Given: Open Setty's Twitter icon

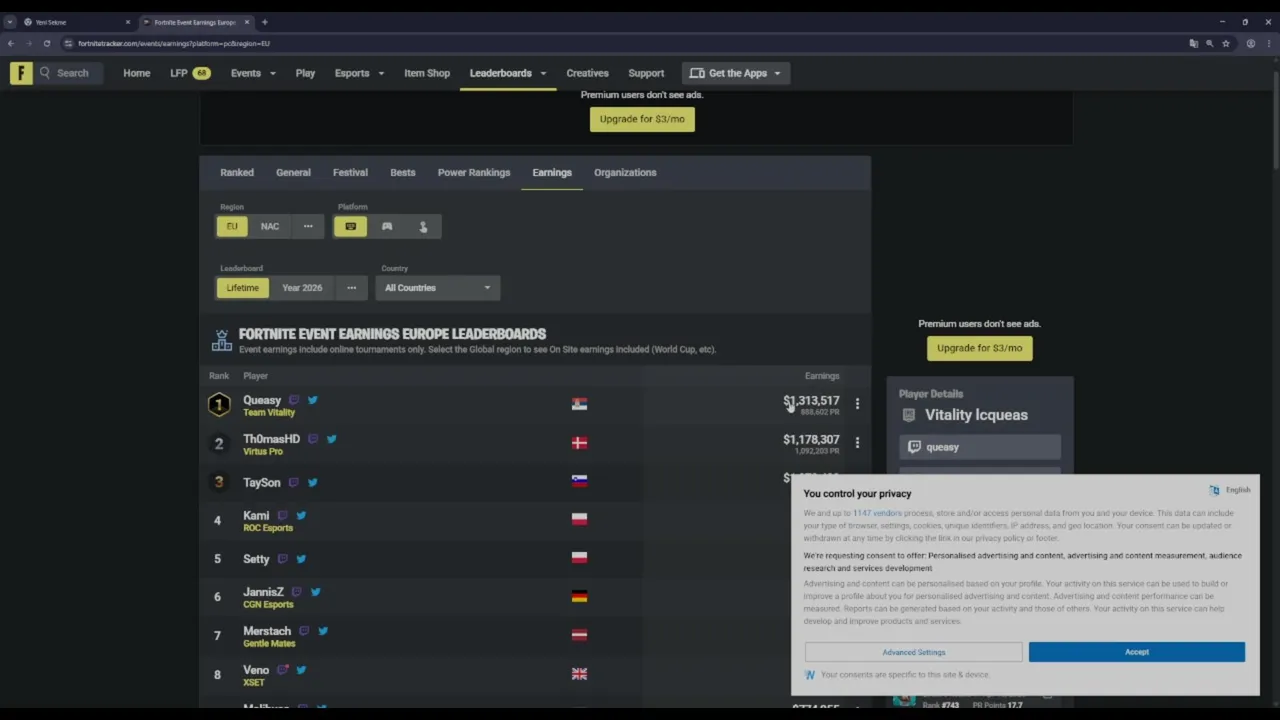Looking at the screenshot, I should (x=301, y=559).
